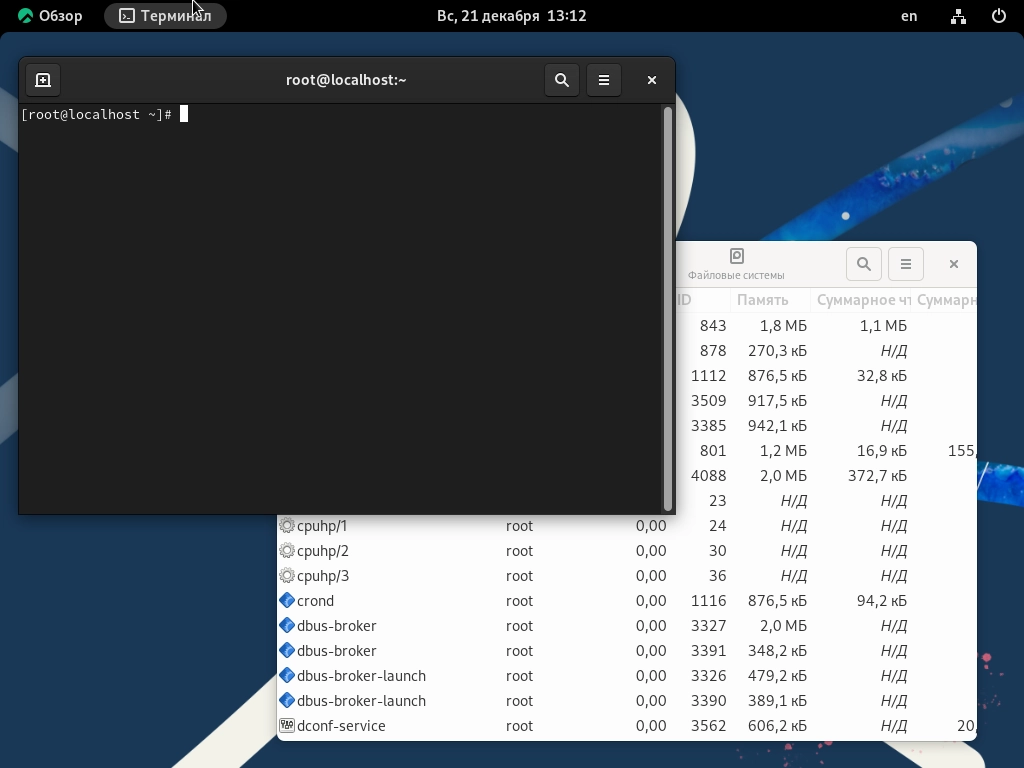
Task: Click process ID 1112 cell
Action: (709, 376)
